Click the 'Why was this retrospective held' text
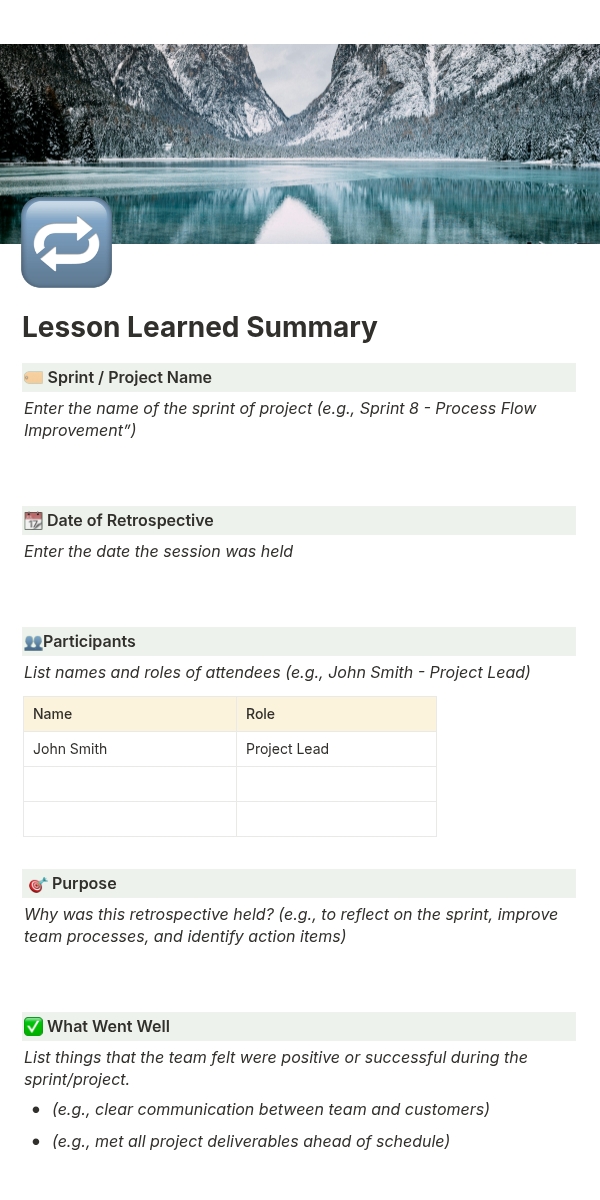This screenshot has height=1200, width=600. pos(290,925)
